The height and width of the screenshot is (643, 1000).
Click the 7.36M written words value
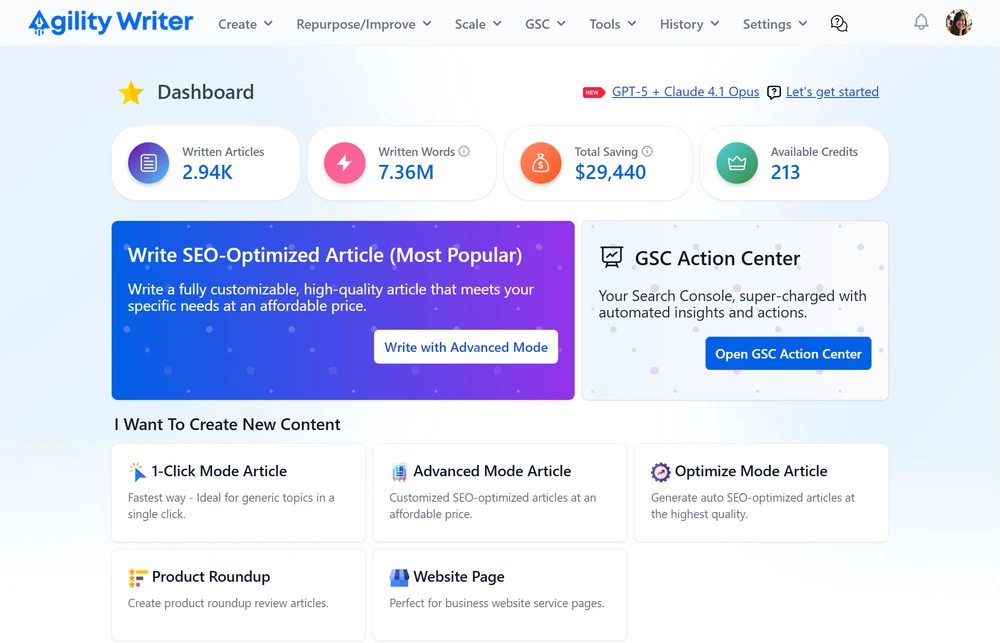pyautogui.click(x=406, y=172)
